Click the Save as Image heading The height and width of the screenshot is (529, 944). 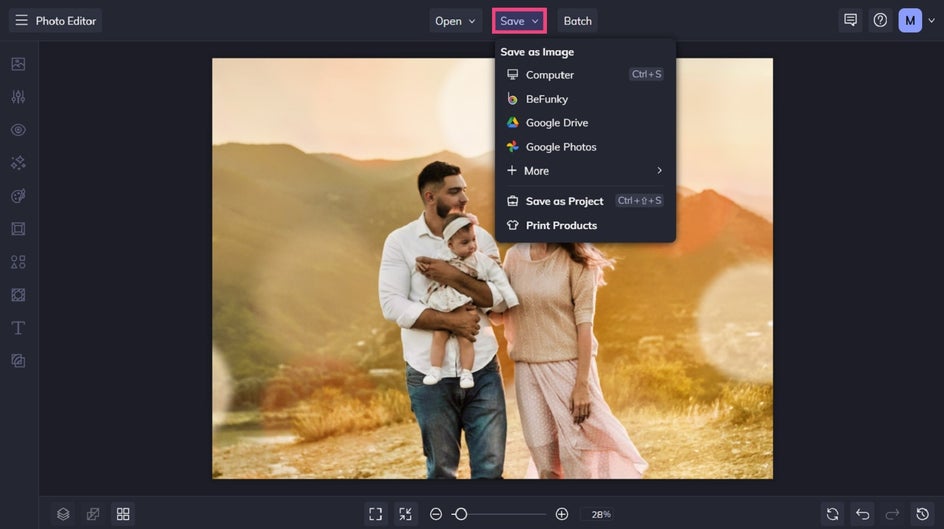[537, 52]
